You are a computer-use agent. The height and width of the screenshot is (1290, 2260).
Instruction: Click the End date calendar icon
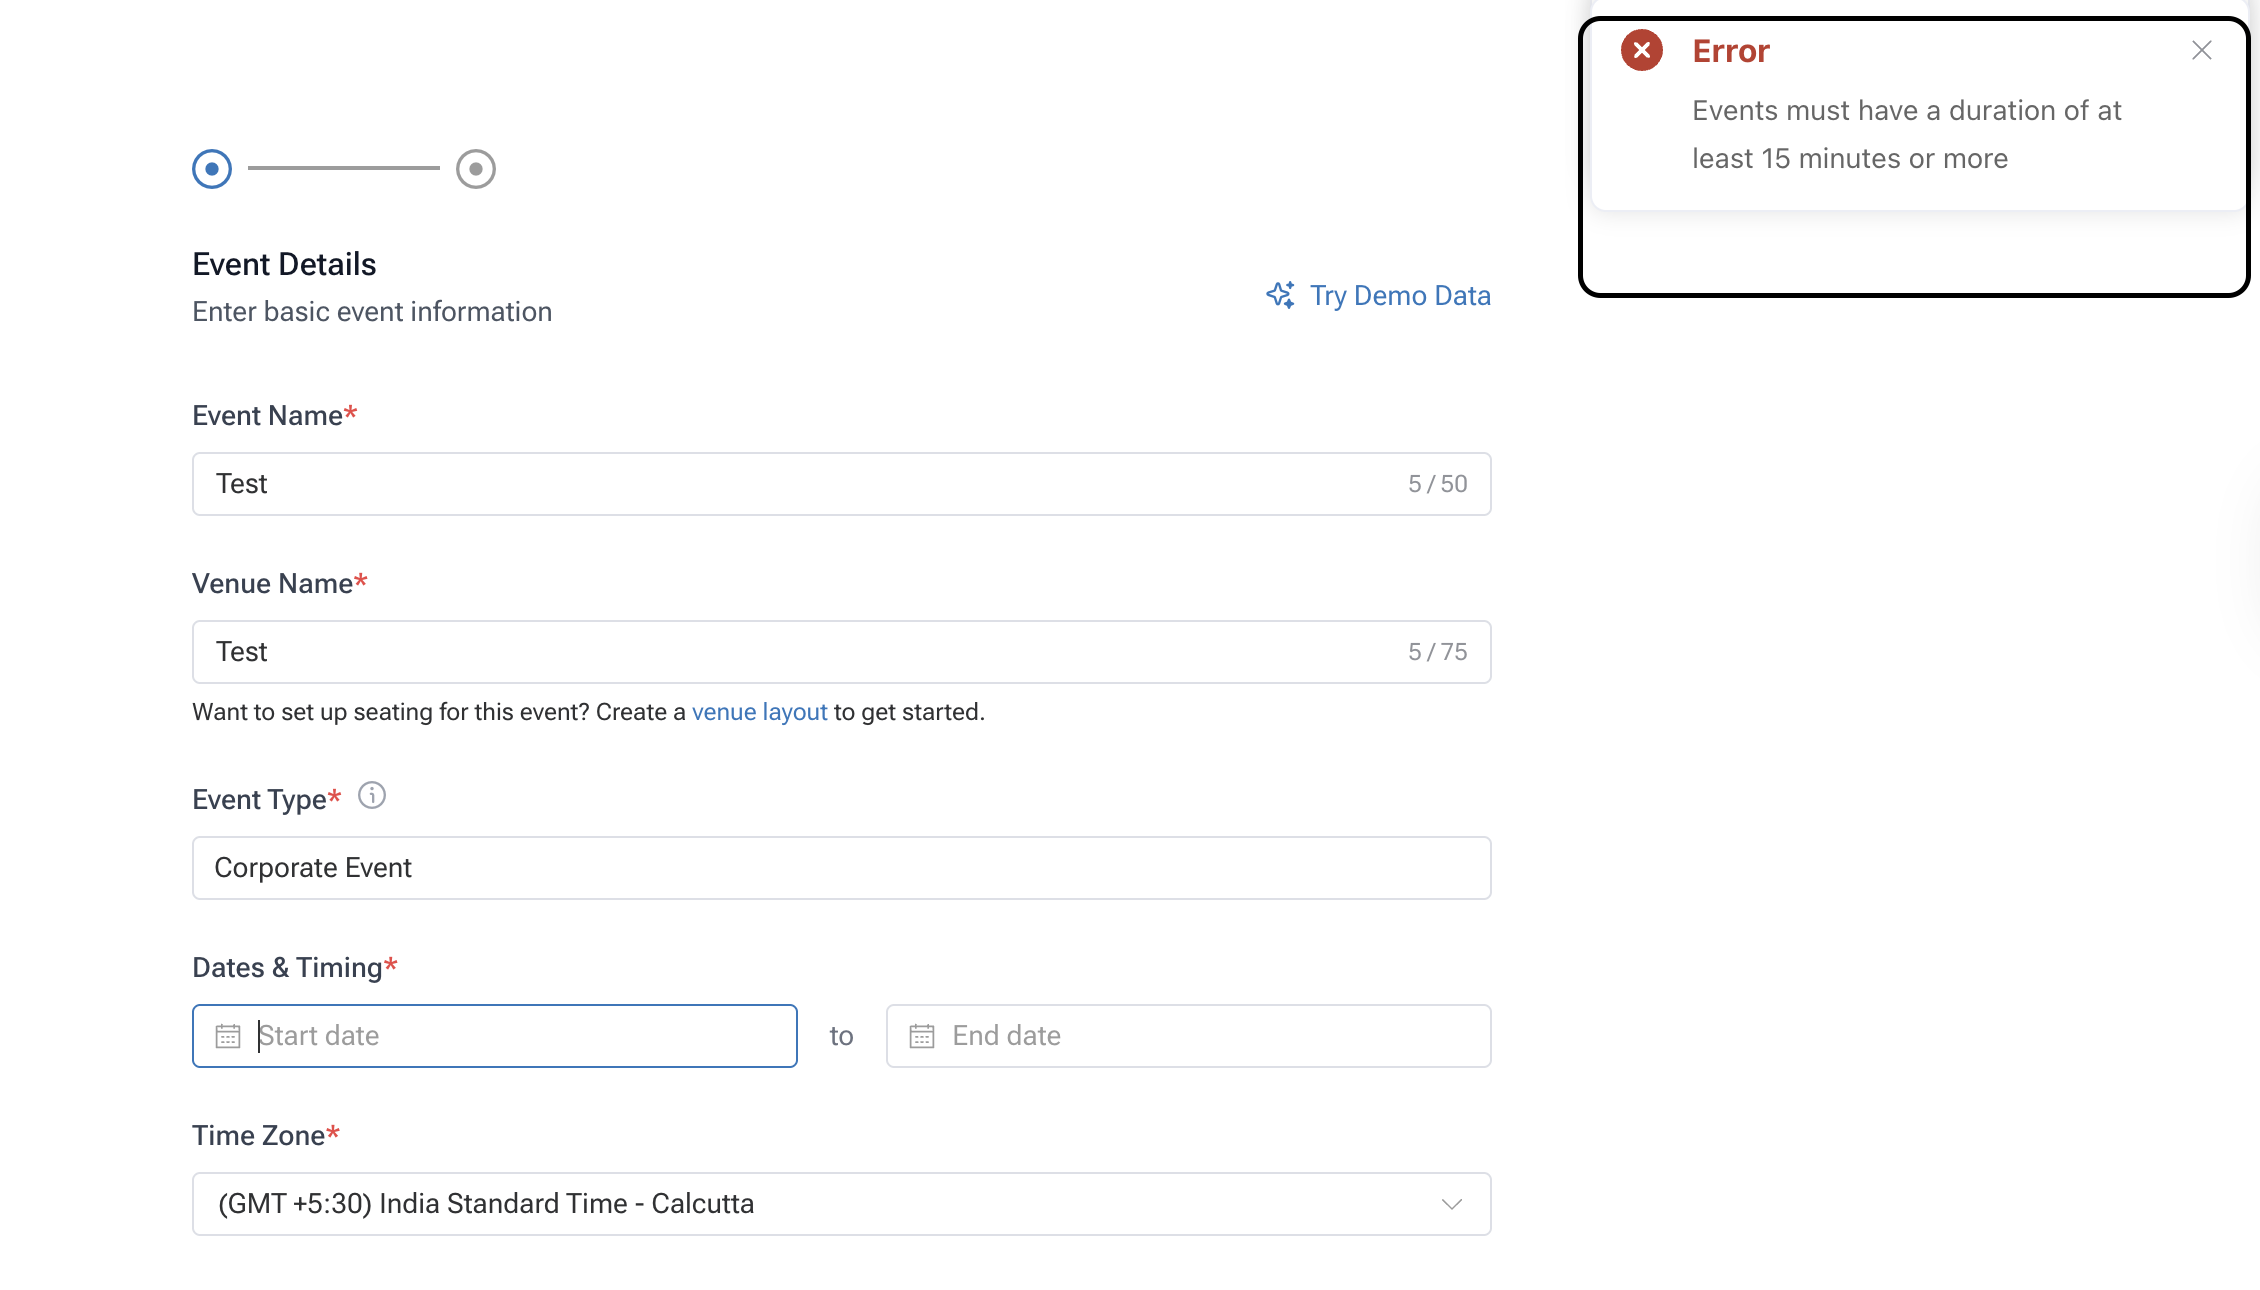922,1036
